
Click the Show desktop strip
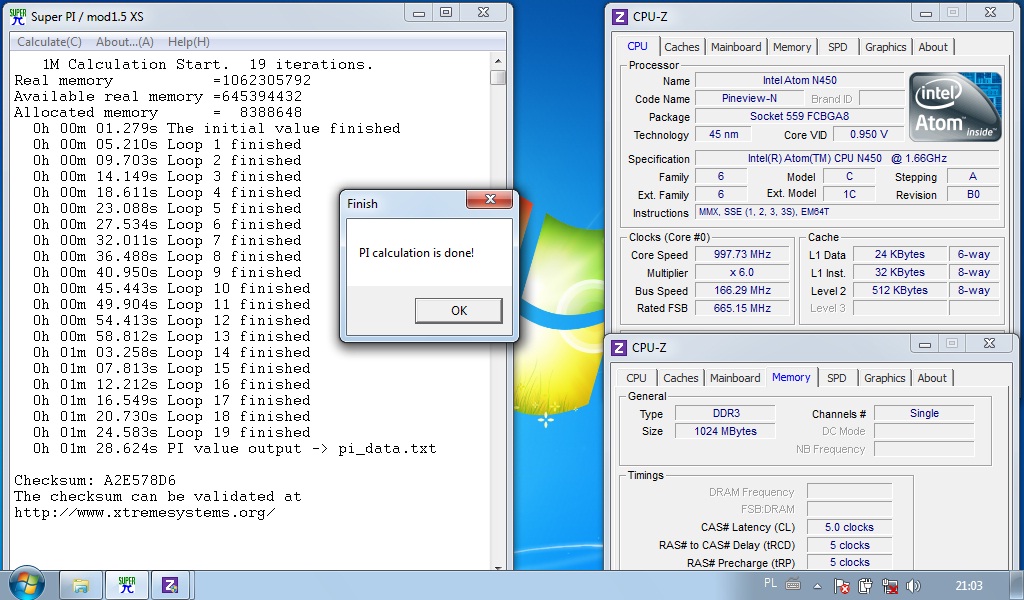tap(1019, 586)
